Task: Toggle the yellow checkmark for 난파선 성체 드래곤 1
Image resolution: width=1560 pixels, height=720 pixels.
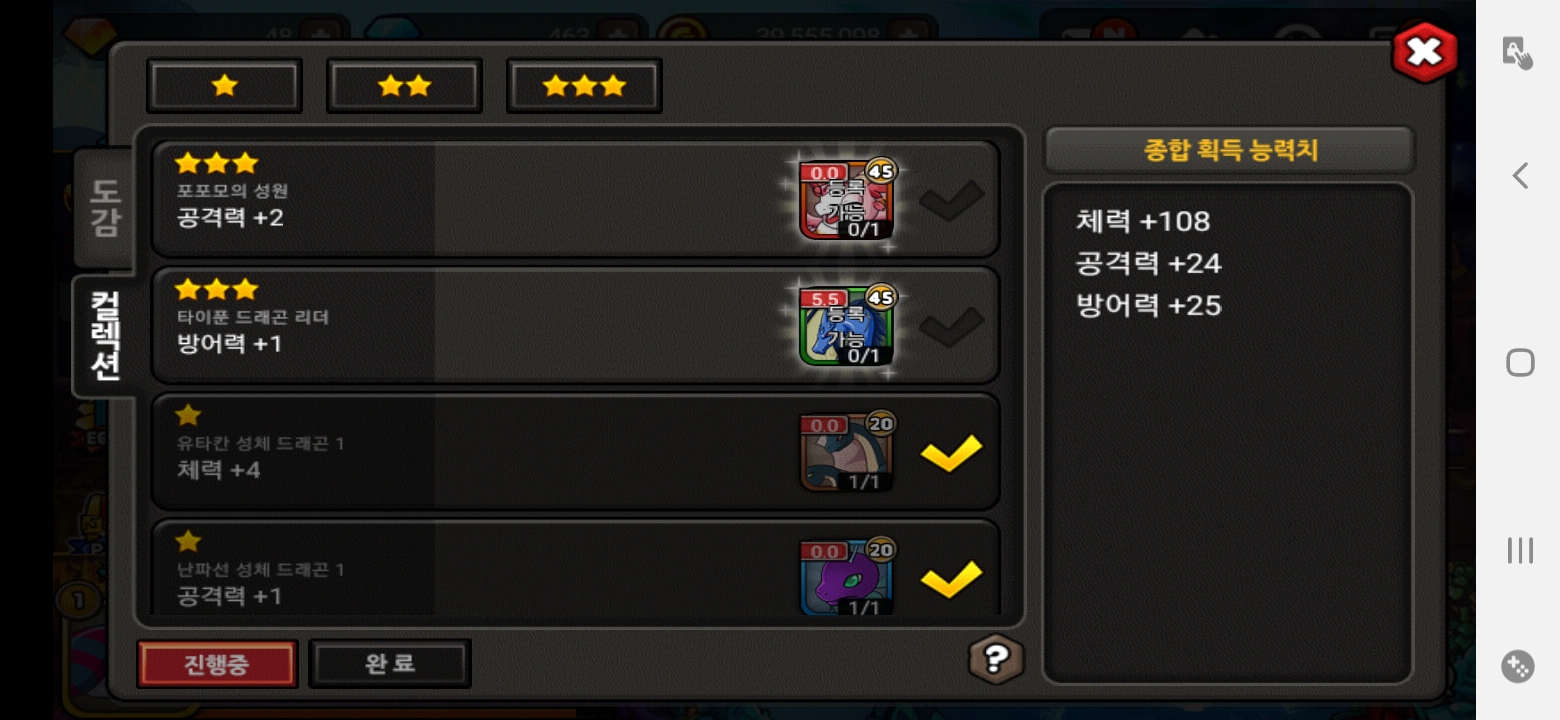Action: (x=951, y=578)
